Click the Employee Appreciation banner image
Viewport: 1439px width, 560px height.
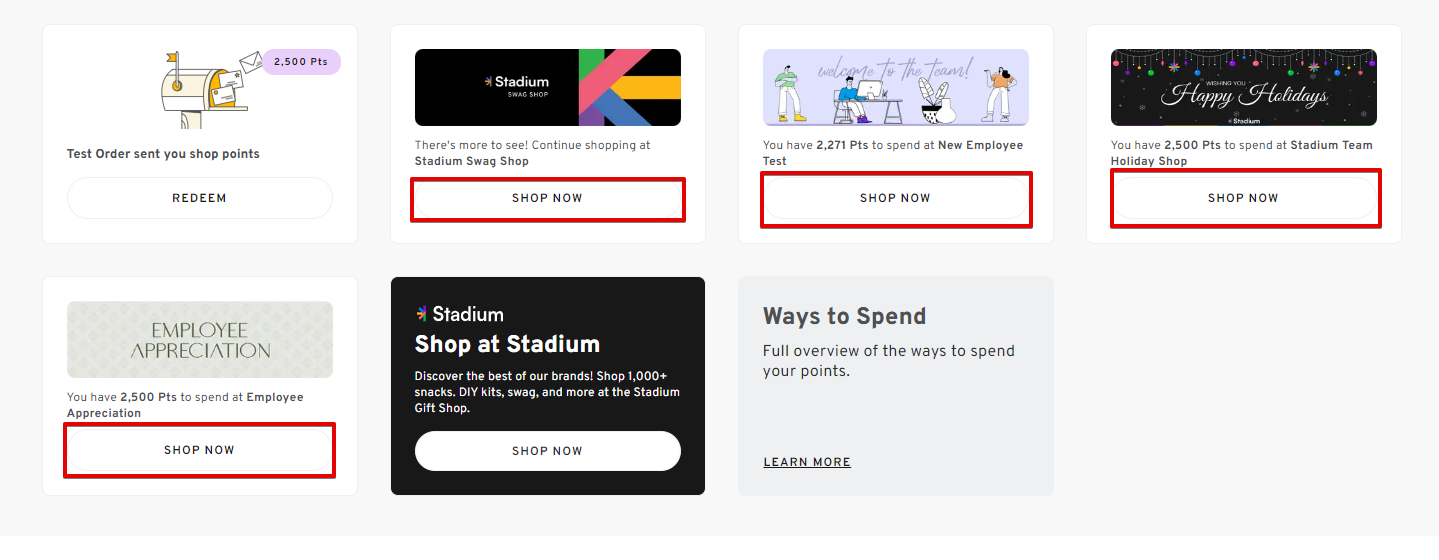tap(199, 340)
